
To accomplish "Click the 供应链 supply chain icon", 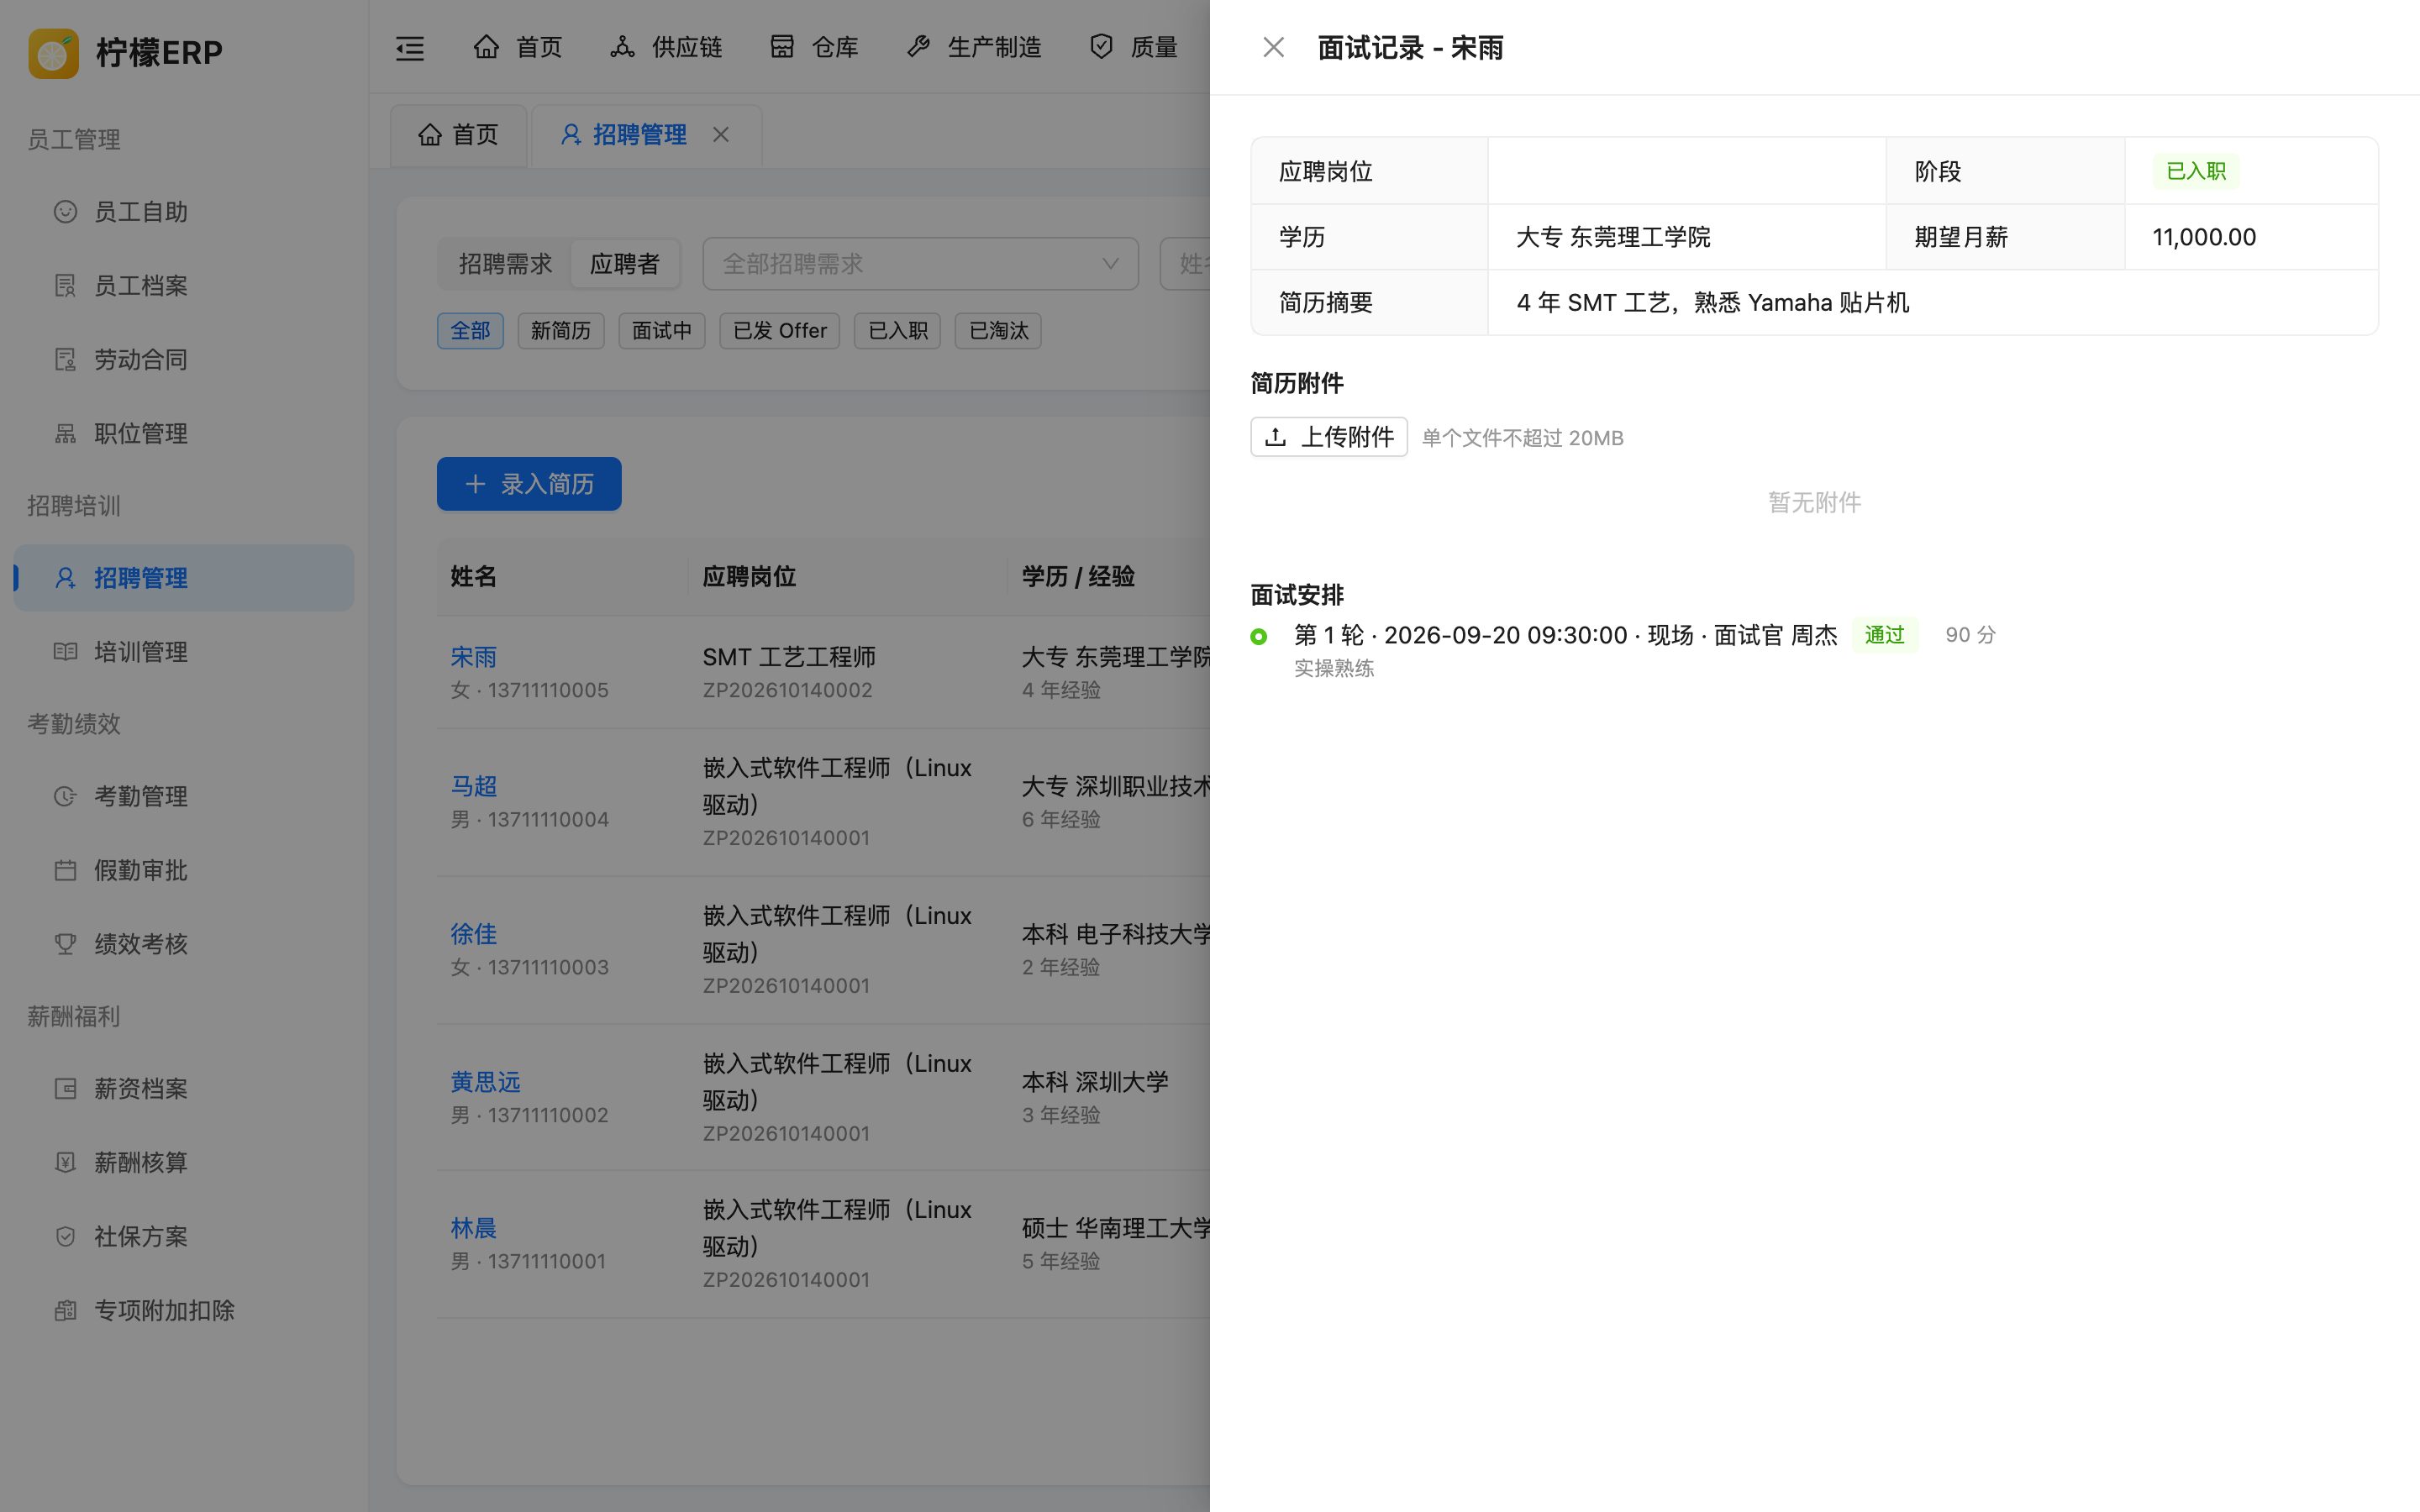I will (x=622, y=46).
